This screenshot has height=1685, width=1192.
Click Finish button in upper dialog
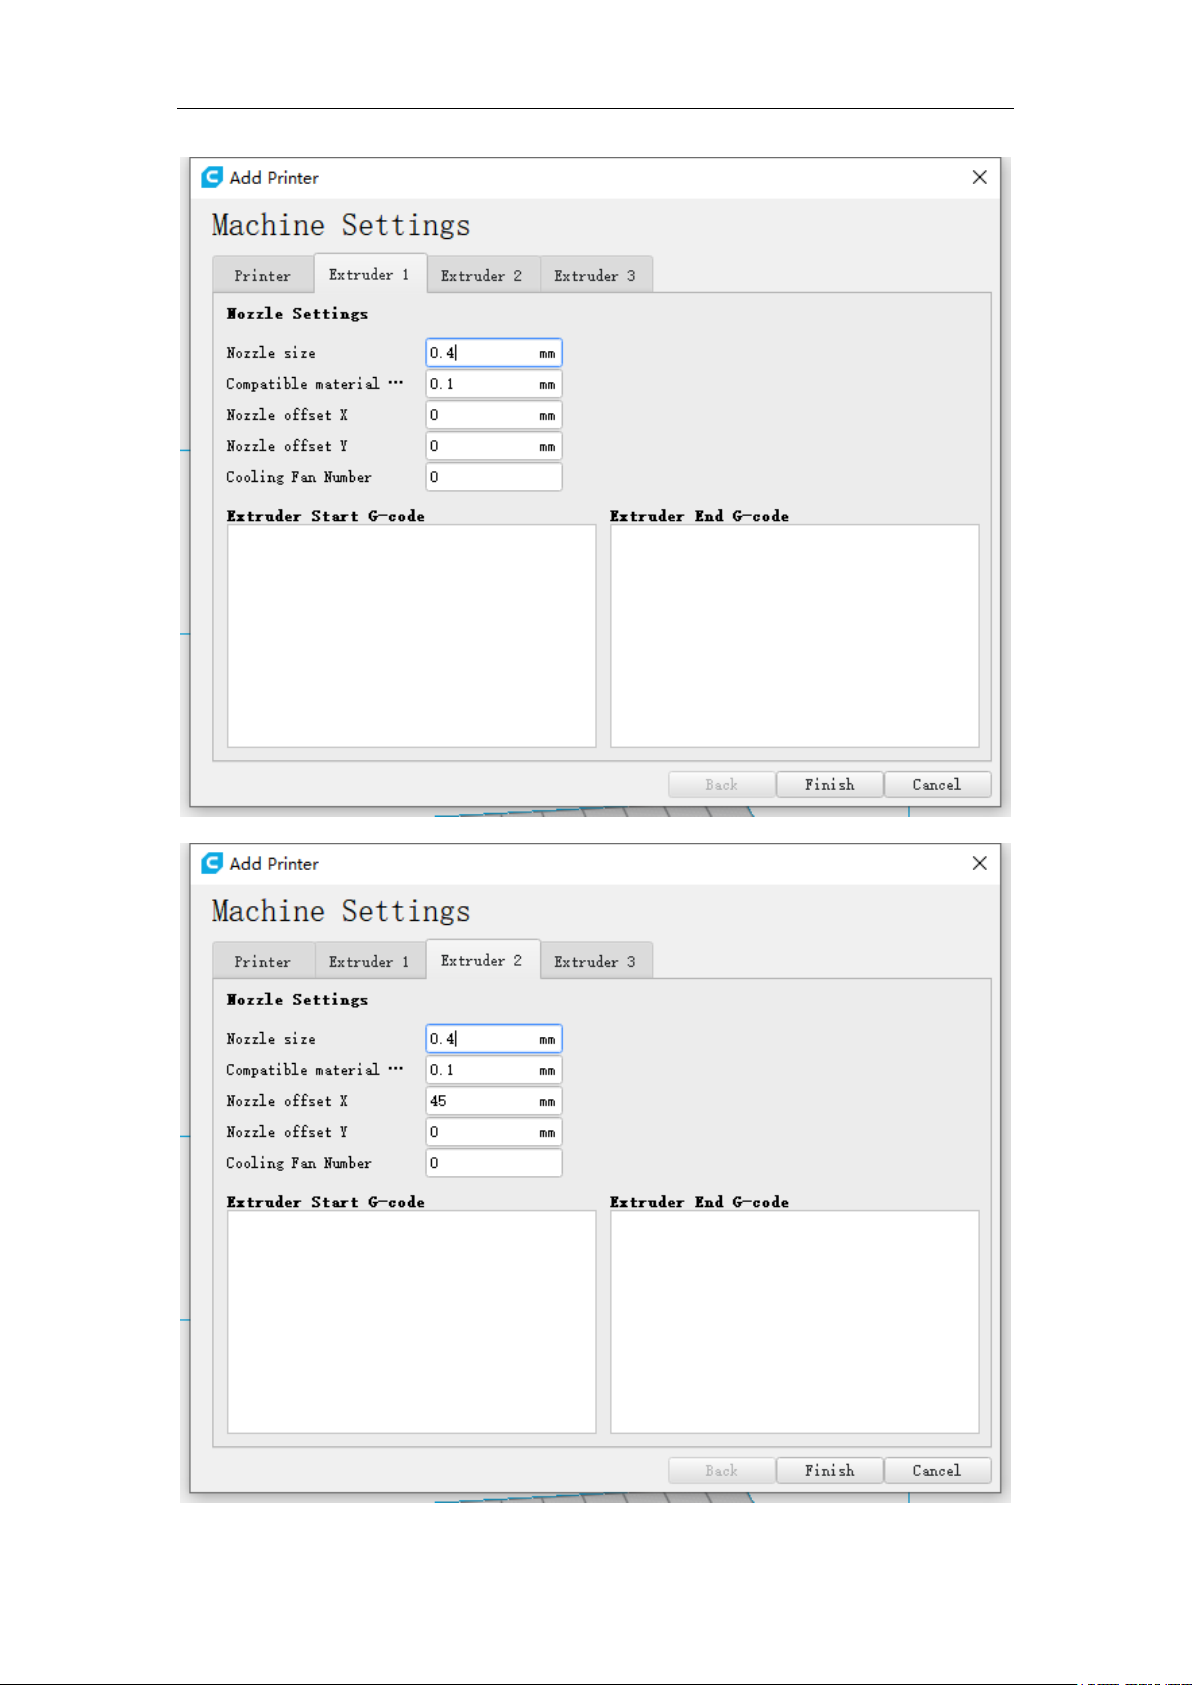coord(830,785)
